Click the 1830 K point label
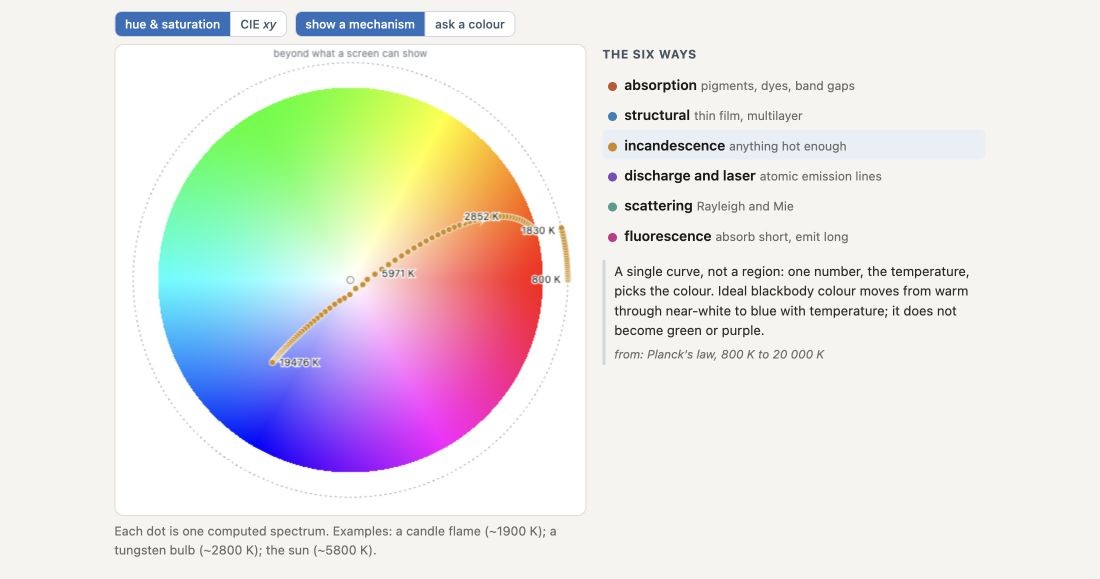Image resolution: width=1100 pixels, height=579 pixels. (538, 230)
